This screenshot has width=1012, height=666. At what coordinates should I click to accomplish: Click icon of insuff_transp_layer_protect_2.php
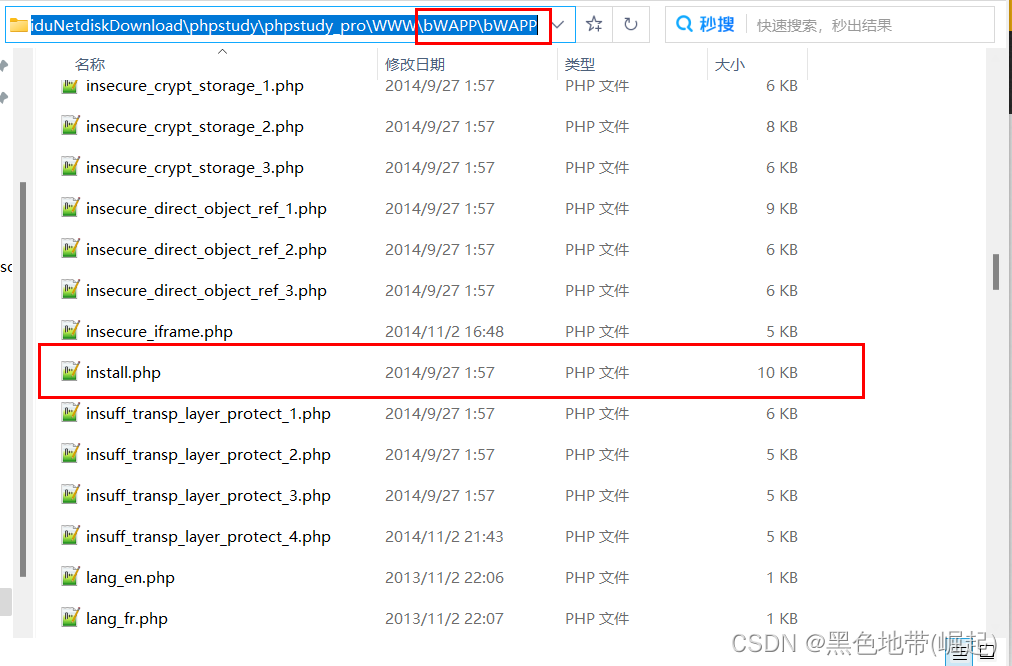[x=70, y=453]
